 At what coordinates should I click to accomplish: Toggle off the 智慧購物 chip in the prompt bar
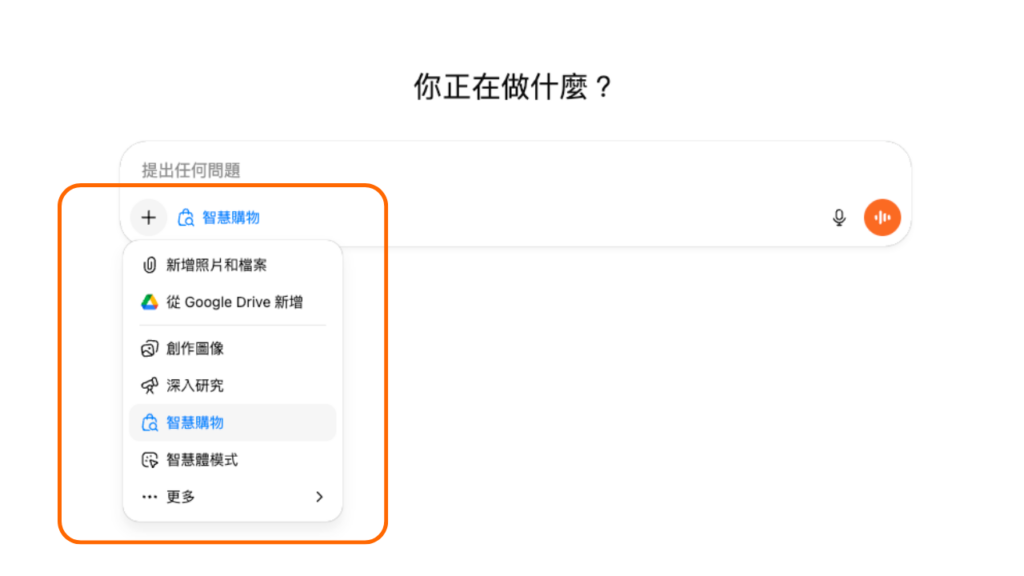[x=219, y=217]
